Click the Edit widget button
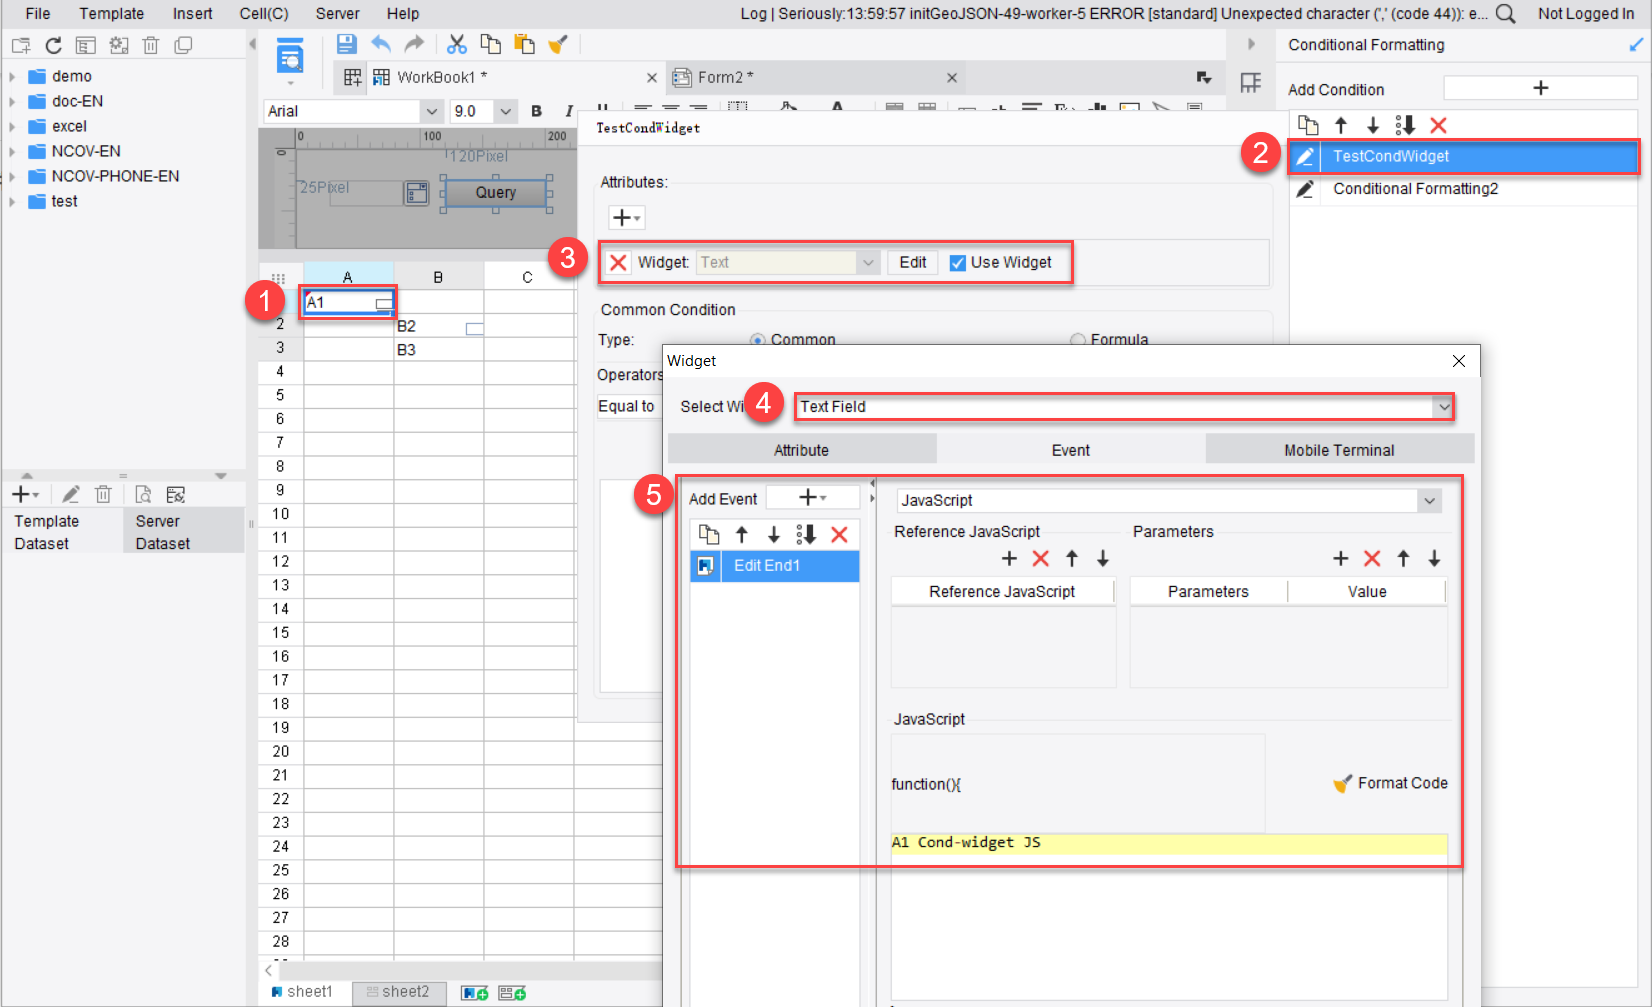The height and width of the screenshot is (1007, 1652). [x=912, y=262]
